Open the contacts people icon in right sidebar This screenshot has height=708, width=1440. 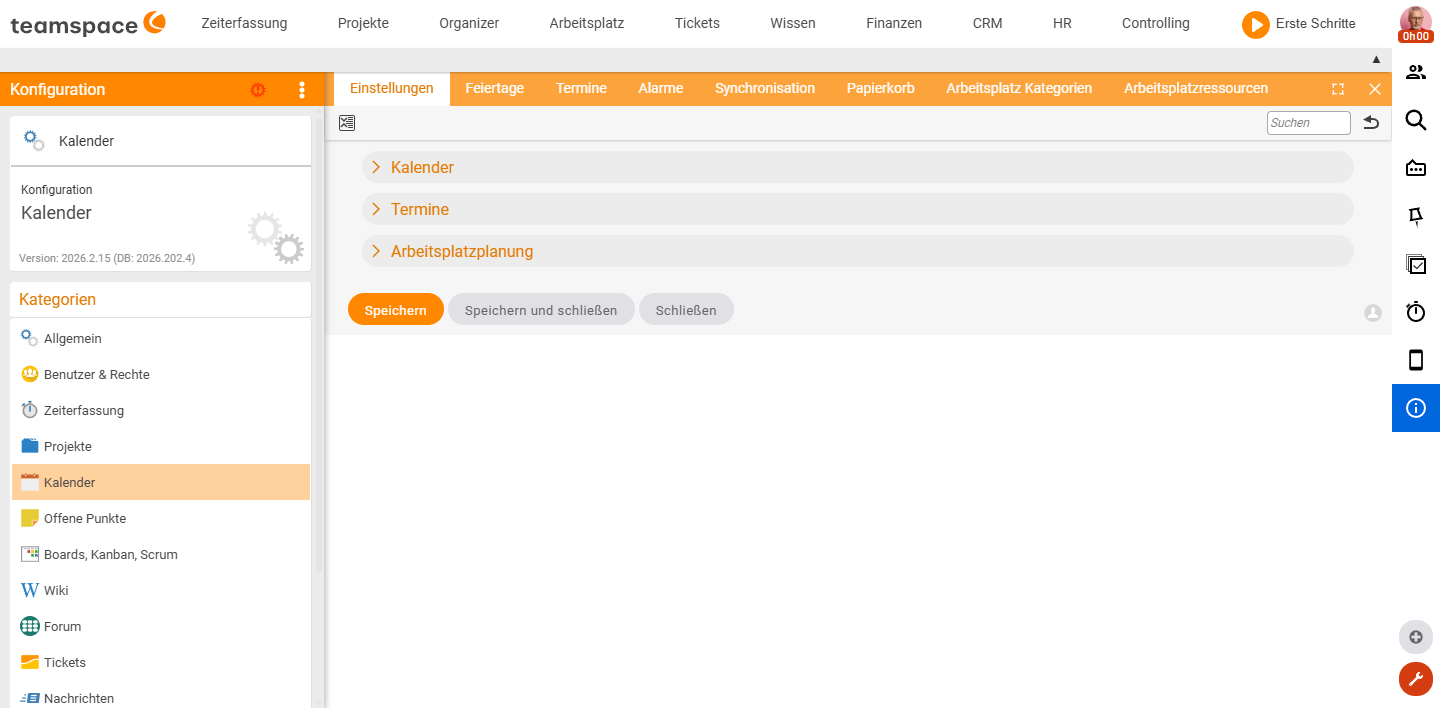tap(1416, 72)
